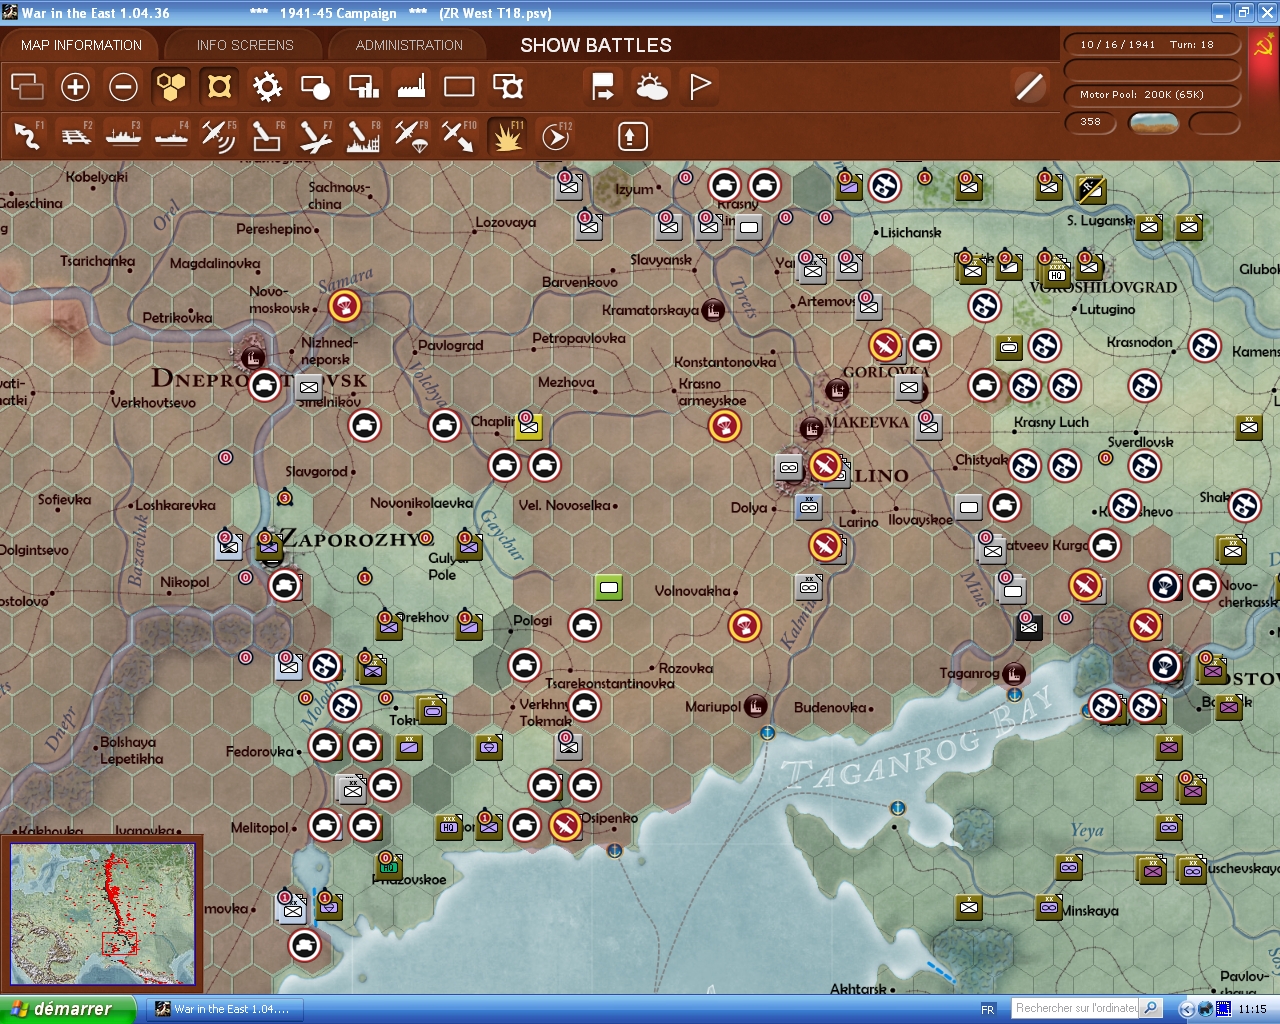Viewport: 1280px width, 1024px height.
Task: Select the bright green unit near Pologi
Action: coord(609,587)
